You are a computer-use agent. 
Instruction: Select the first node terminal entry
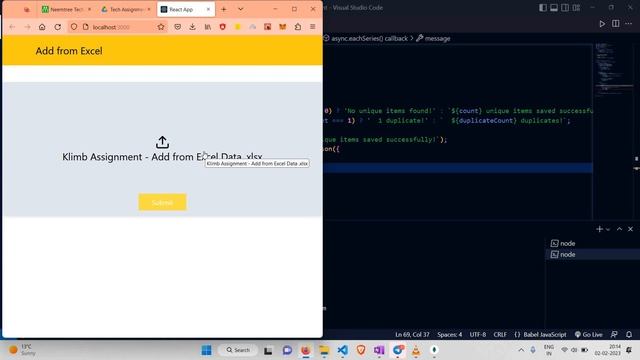(592, 243)
